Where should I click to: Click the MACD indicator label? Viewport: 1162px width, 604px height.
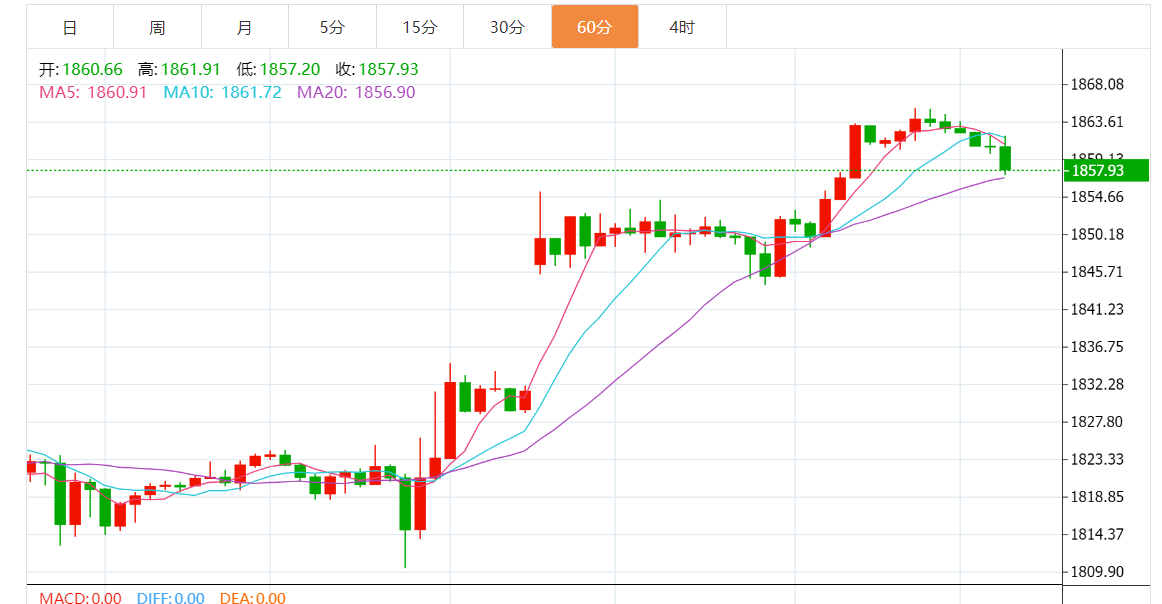click(x=80, y=598)
